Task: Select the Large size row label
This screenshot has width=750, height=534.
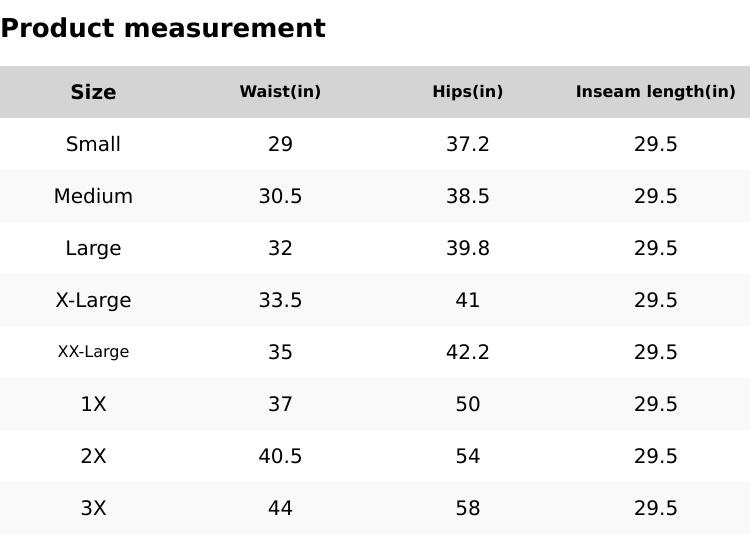Action: (93, 248)
